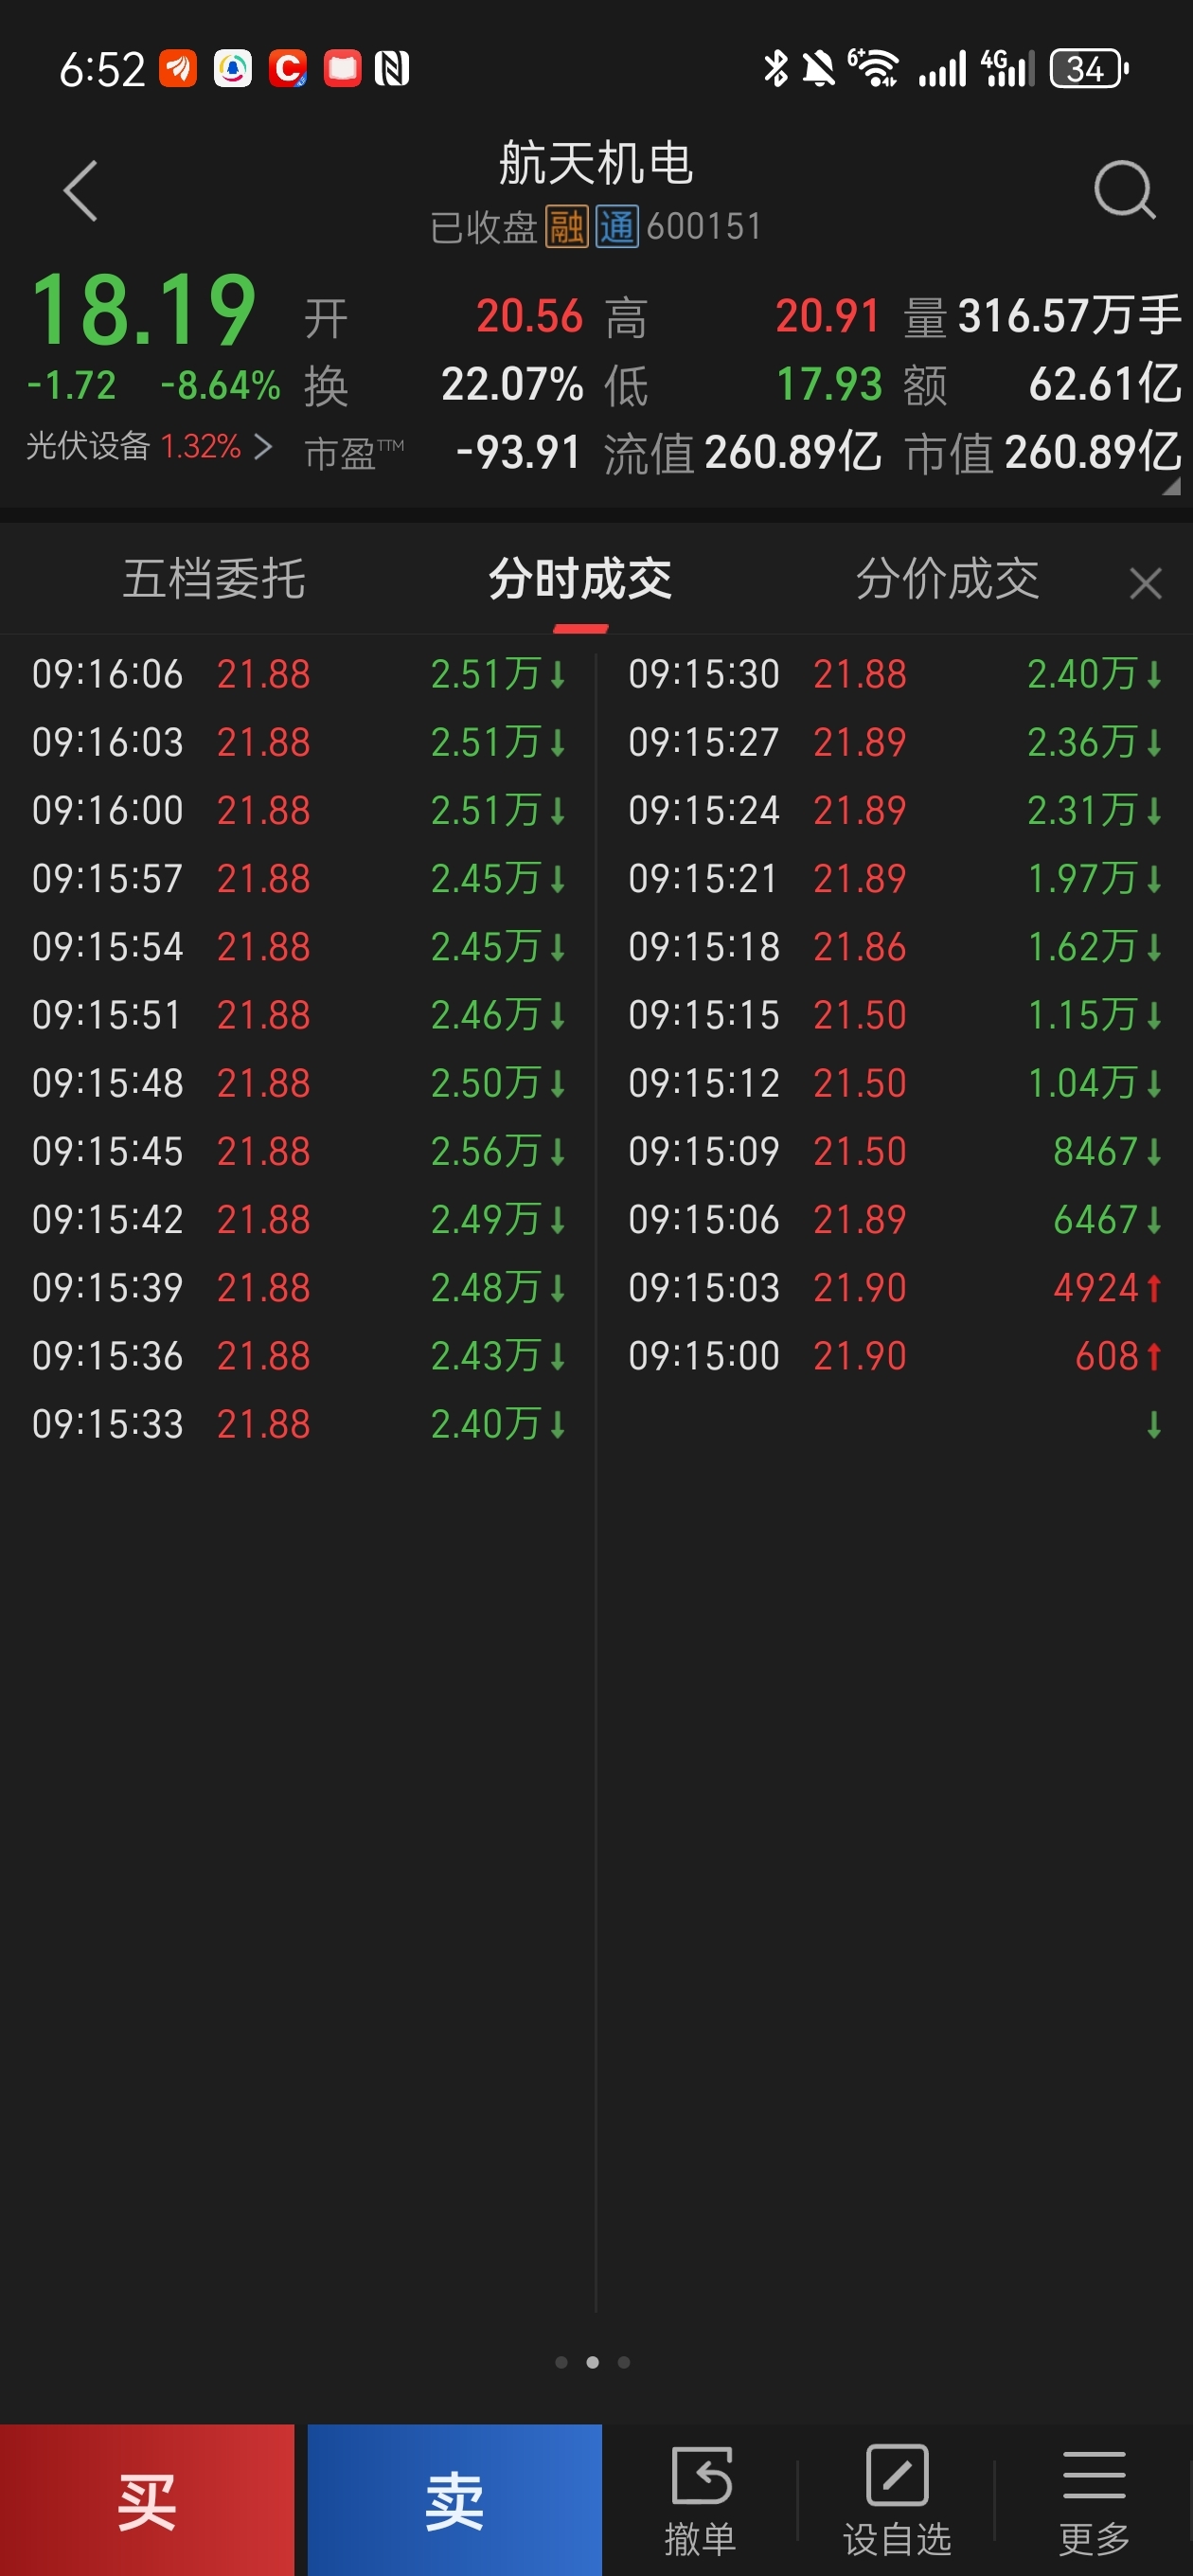This screenshot has height=2576, width=1193.
Task: Switch to 五档委托 tab
Action: point(214,580)
